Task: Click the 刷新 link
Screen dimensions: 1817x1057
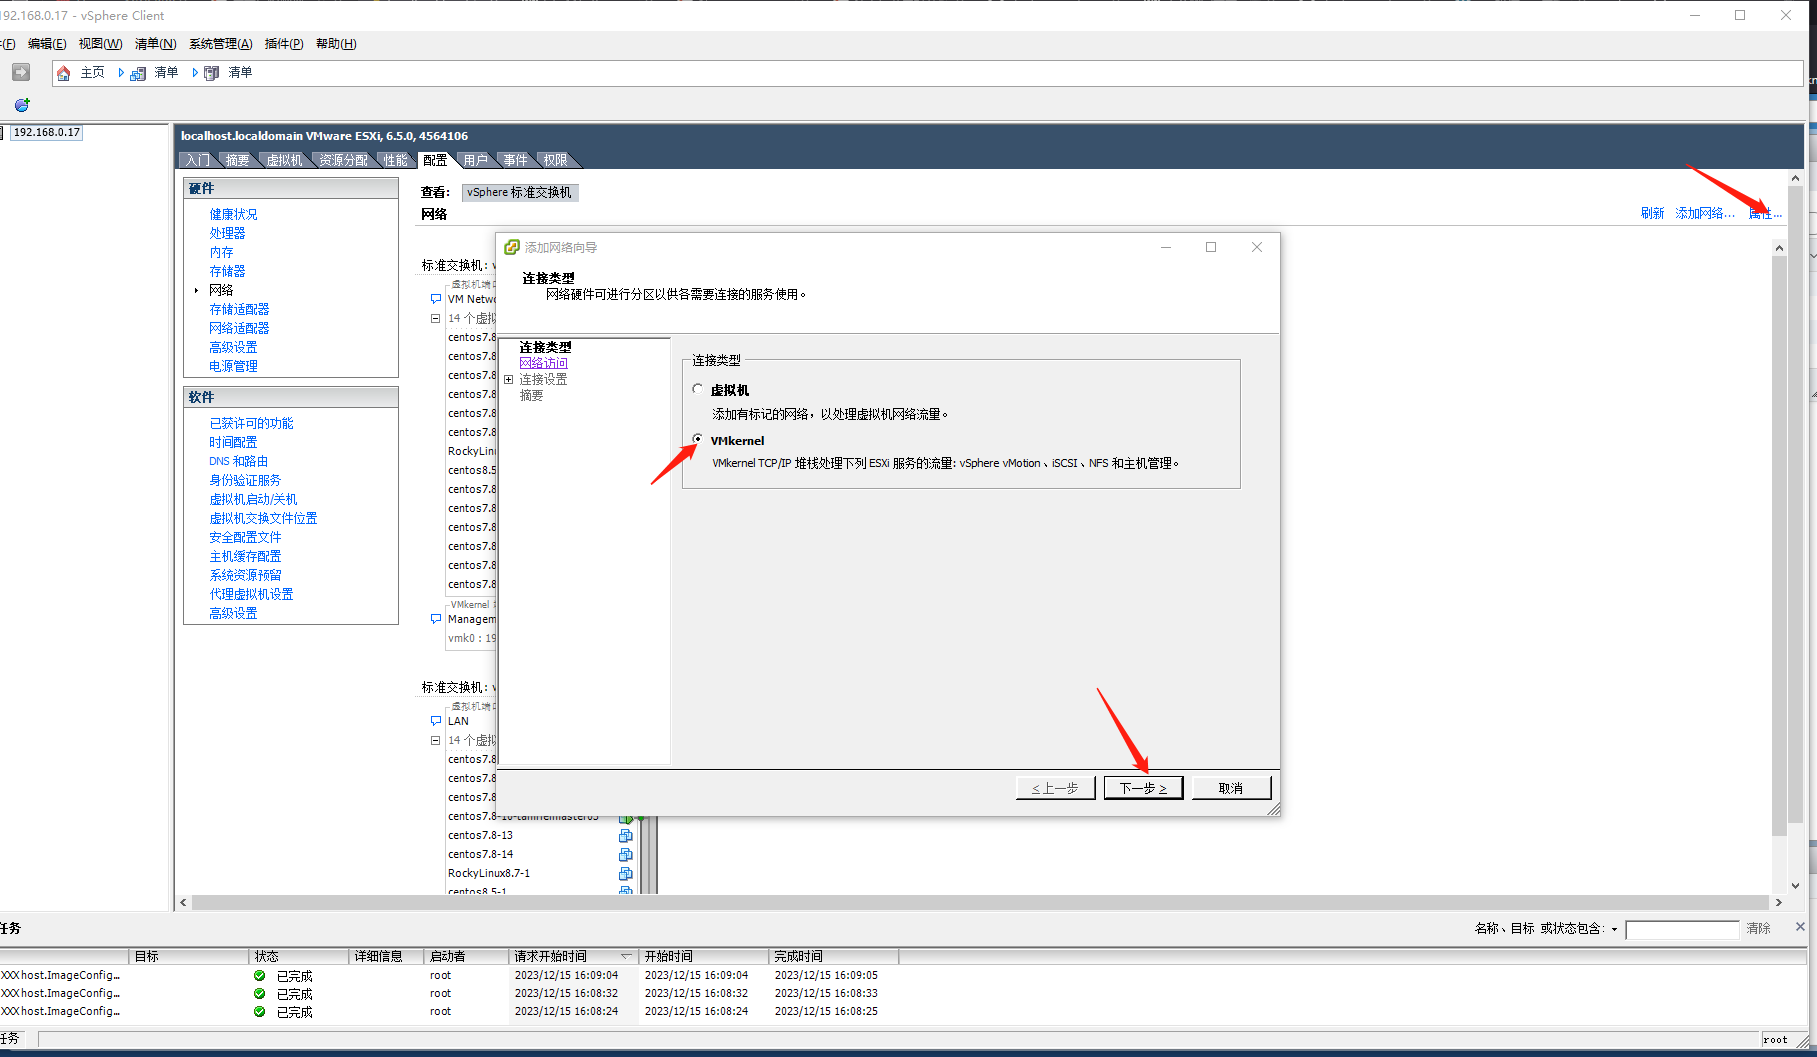Action: [1652, 213]
